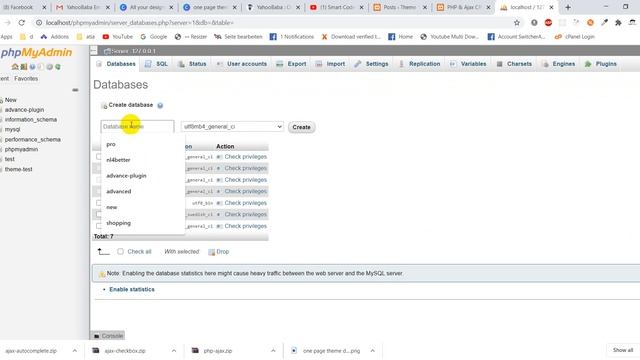This screenshot has height=360, width=640.
Task: Click the panel collapse toggle left of breadcrumb
Action: coord(93,51)
